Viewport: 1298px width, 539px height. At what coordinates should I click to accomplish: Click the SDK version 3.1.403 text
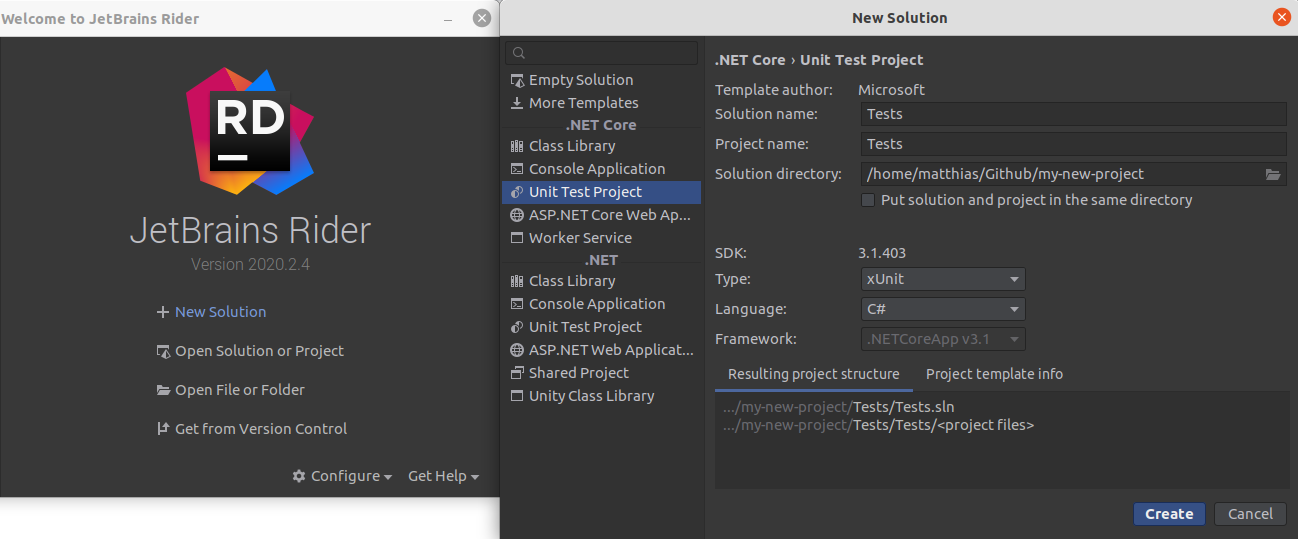pos(882,254)
